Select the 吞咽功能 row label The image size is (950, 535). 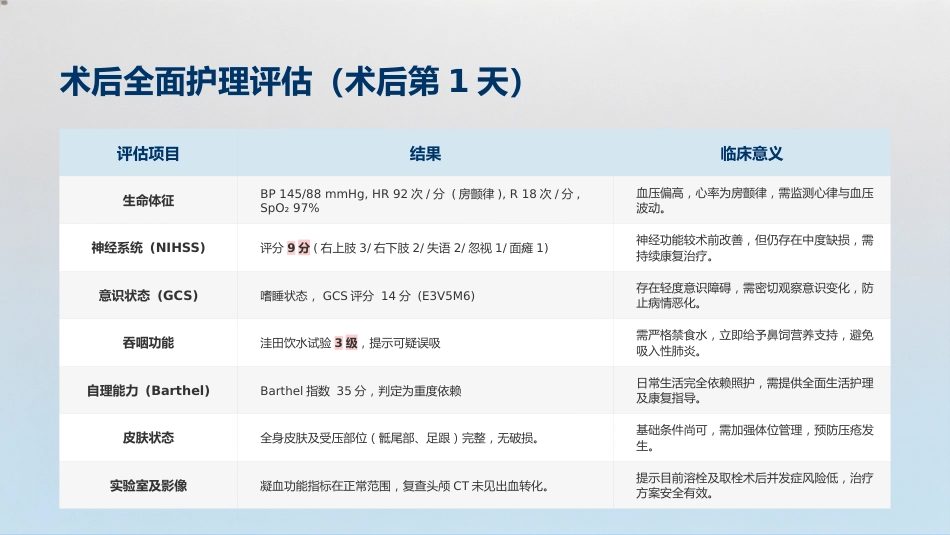(x=148, y=343)
